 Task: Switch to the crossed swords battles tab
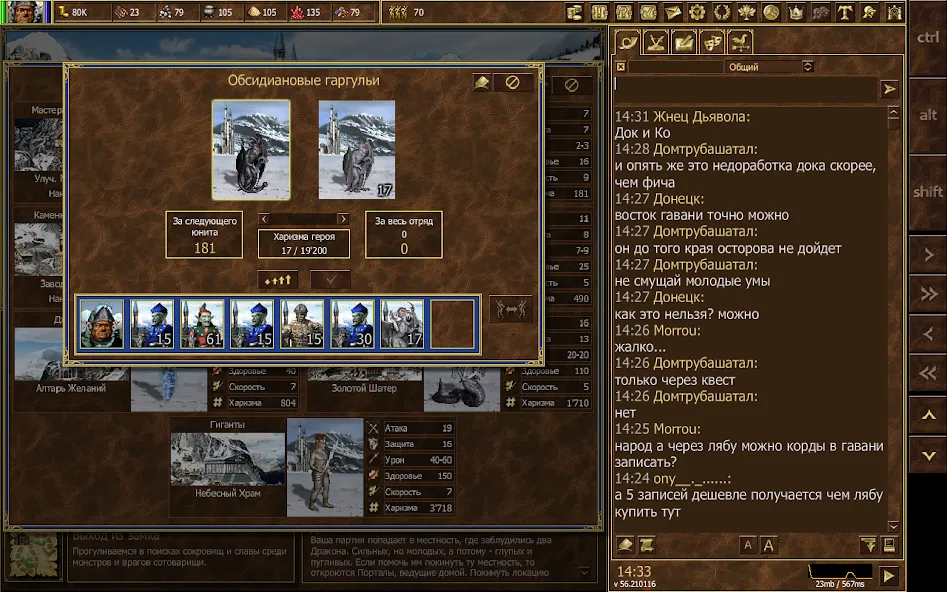655,41
